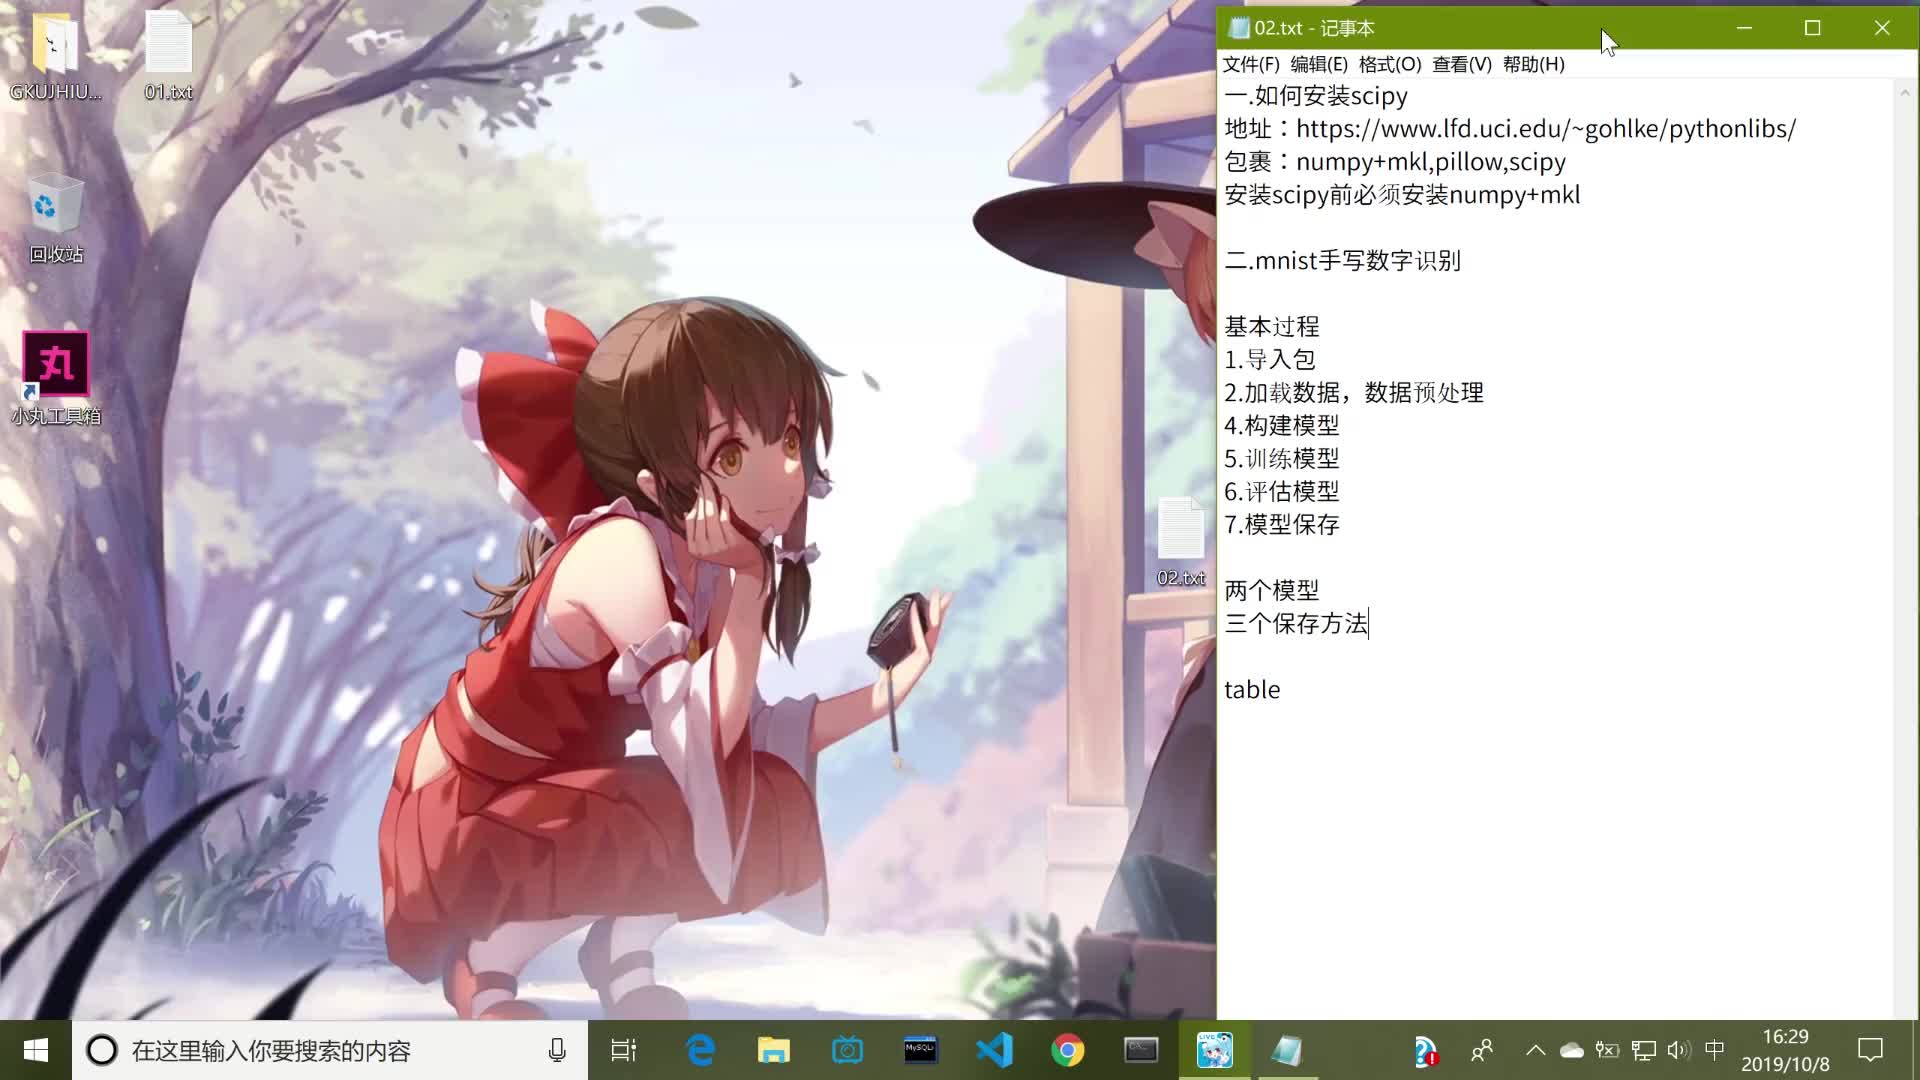Click the Windows Start button
This screenshot has height=1080, width=1920.
pos(35,1051)
